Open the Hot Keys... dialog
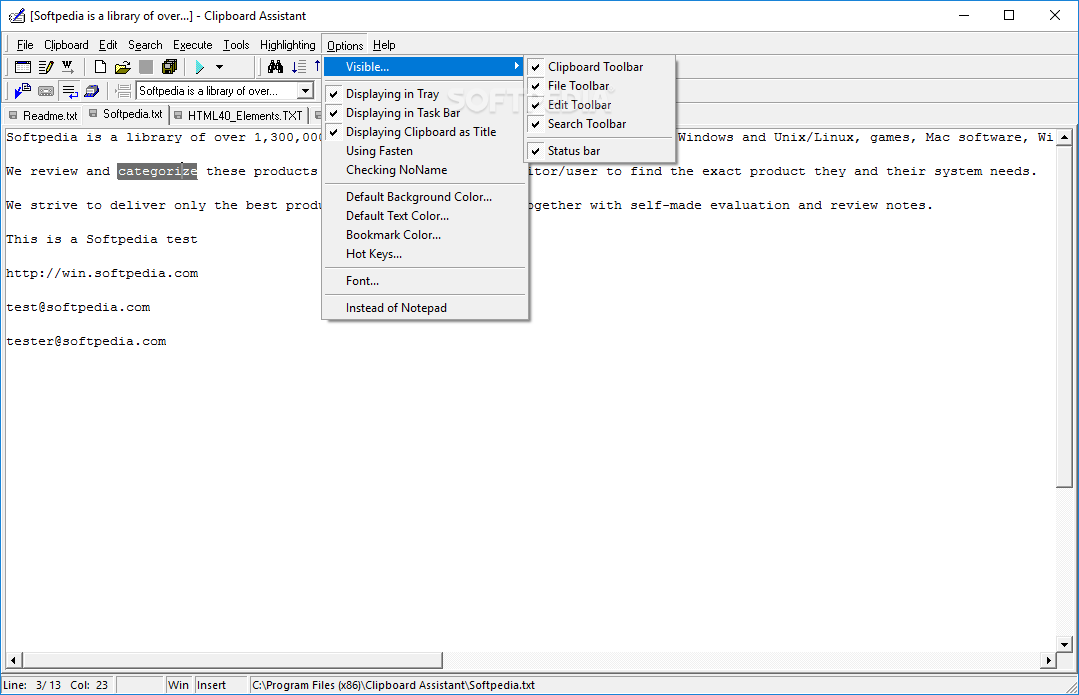 click(x=425, y=254)
